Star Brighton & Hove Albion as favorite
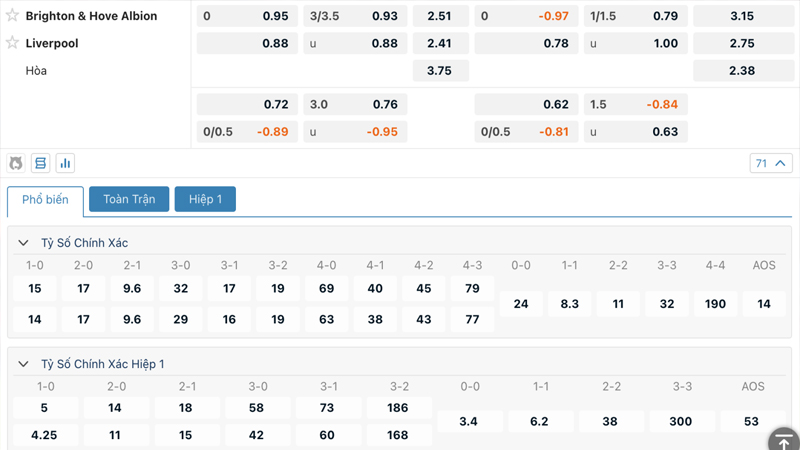 (x=13, y=16)
